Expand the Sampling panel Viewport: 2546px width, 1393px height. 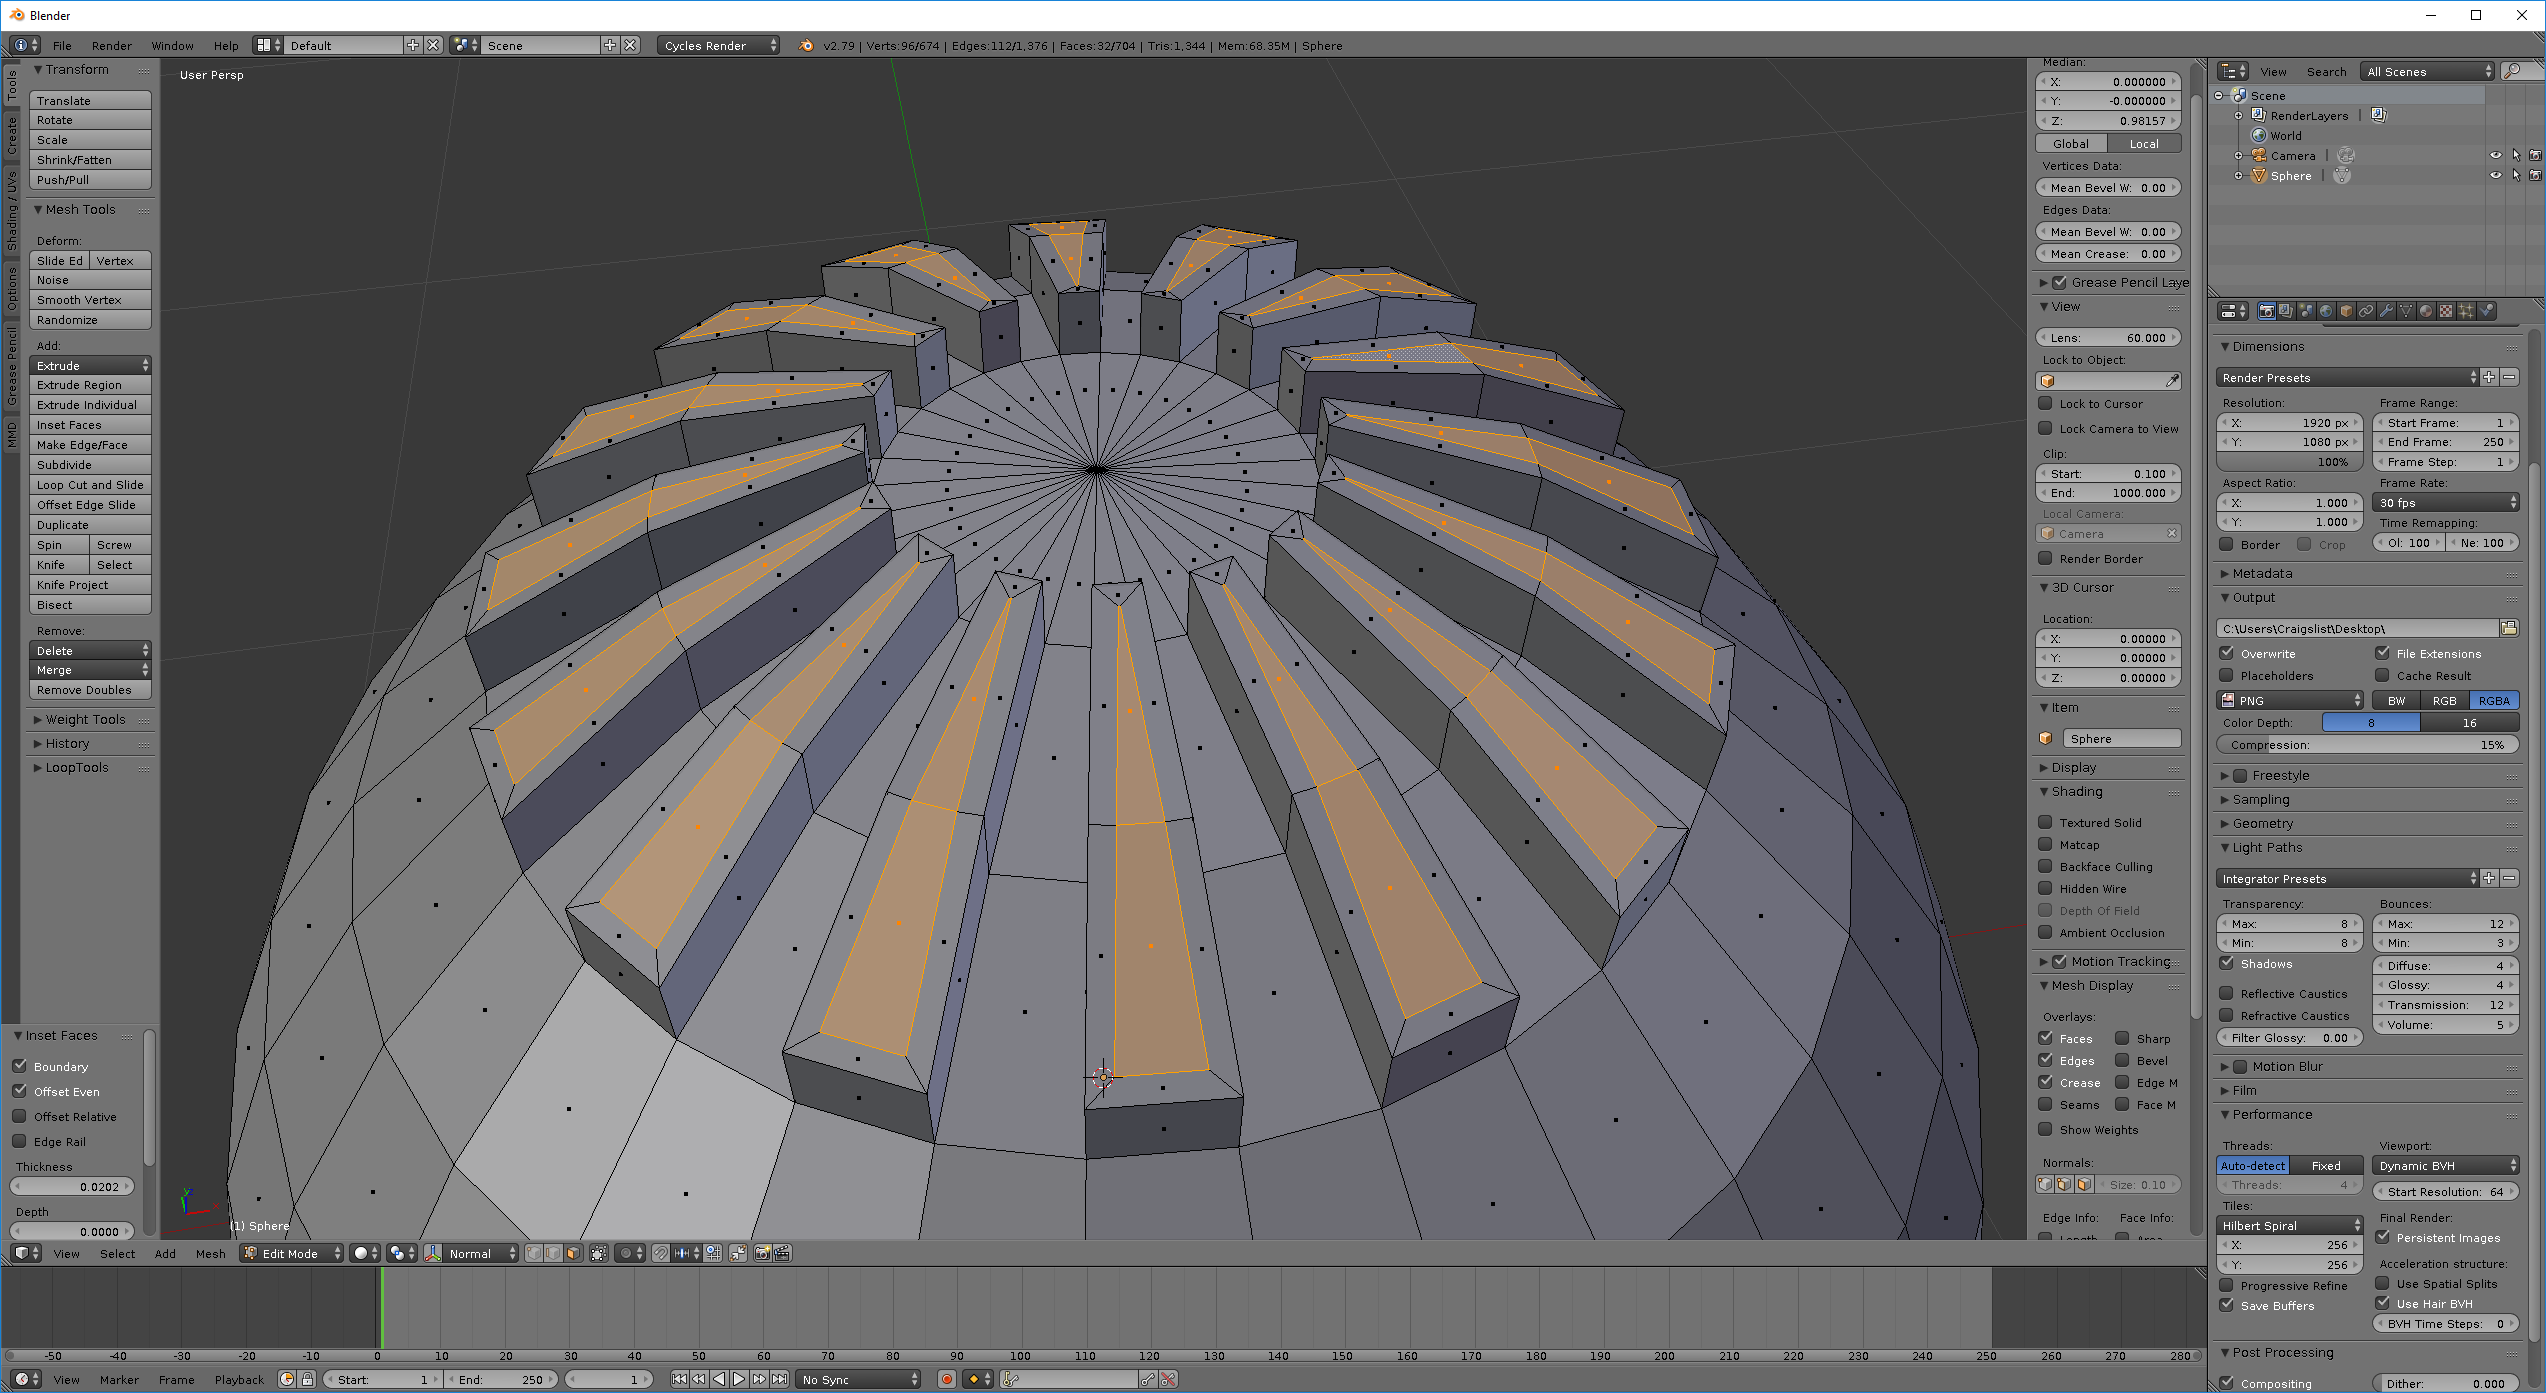pyautogui.click(x=2260, y=799)
